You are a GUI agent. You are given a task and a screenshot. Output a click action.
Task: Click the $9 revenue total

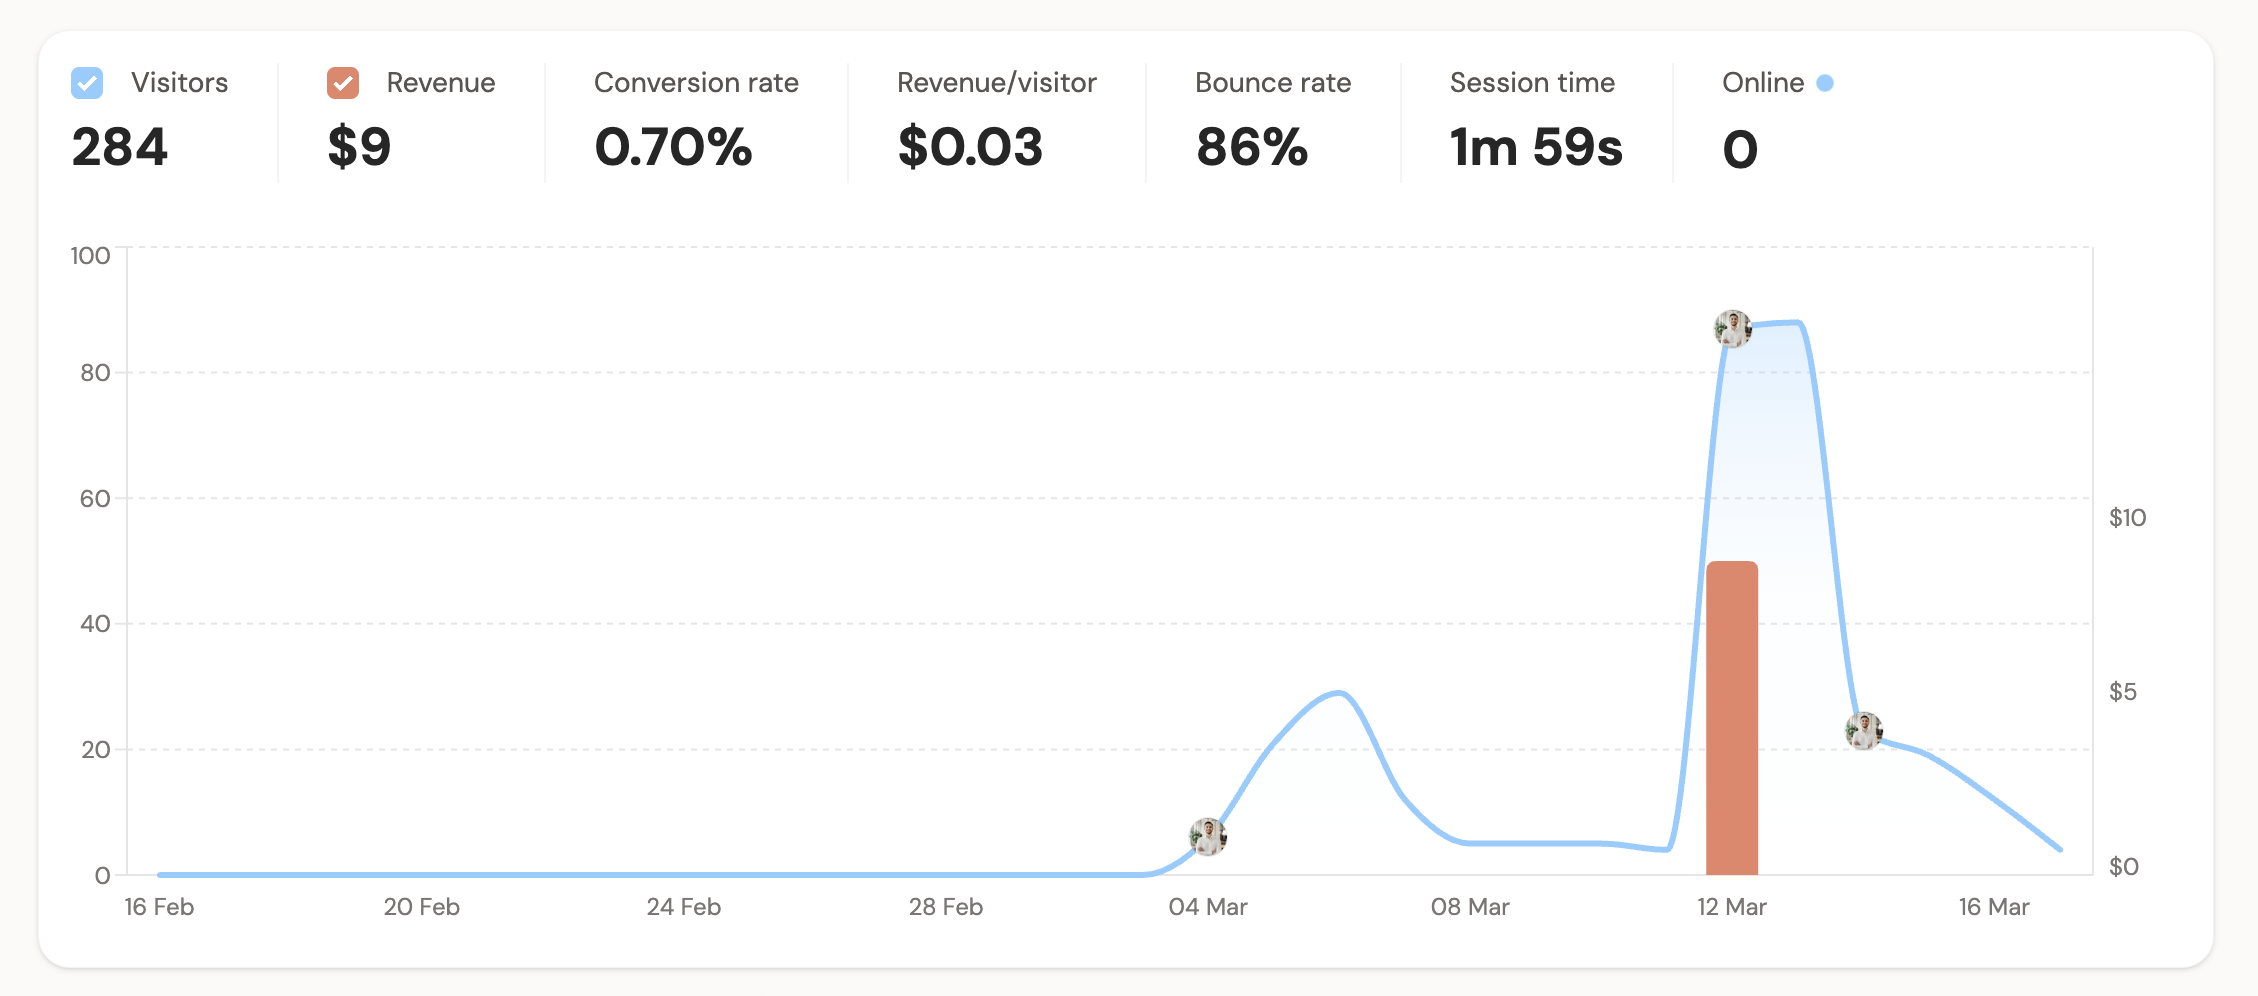[x=359, y=148]
